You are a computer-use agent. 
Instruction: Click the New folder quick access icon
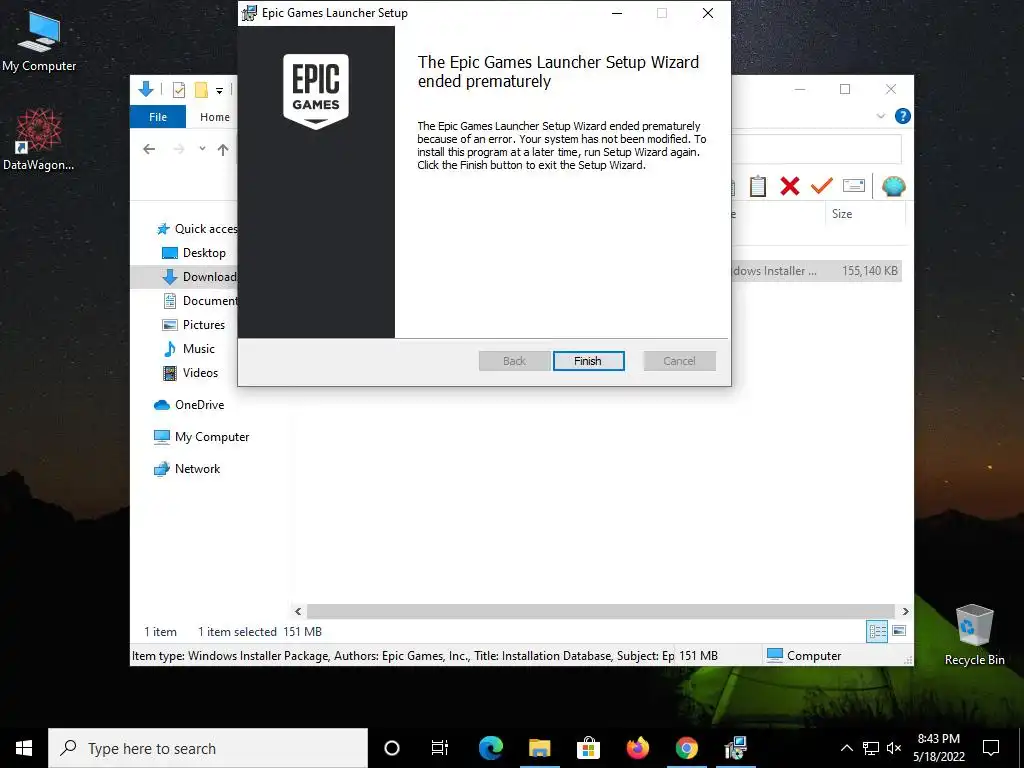[201, 89]
